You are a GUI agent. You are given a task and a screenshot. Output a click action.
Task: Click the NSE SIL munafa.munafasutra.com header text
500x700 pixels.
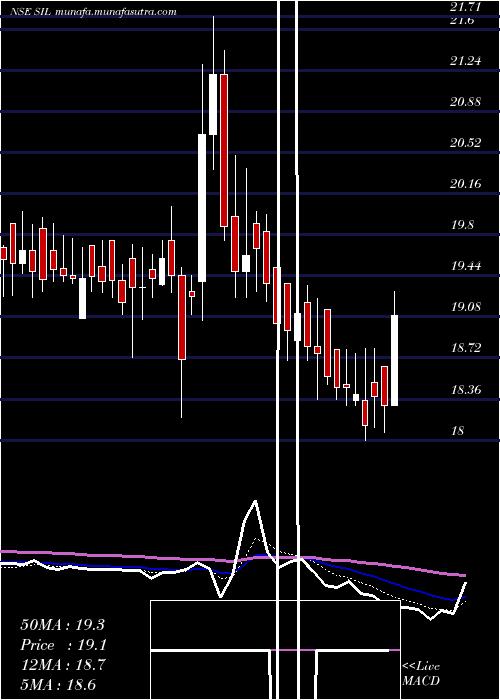pos(93,12)
